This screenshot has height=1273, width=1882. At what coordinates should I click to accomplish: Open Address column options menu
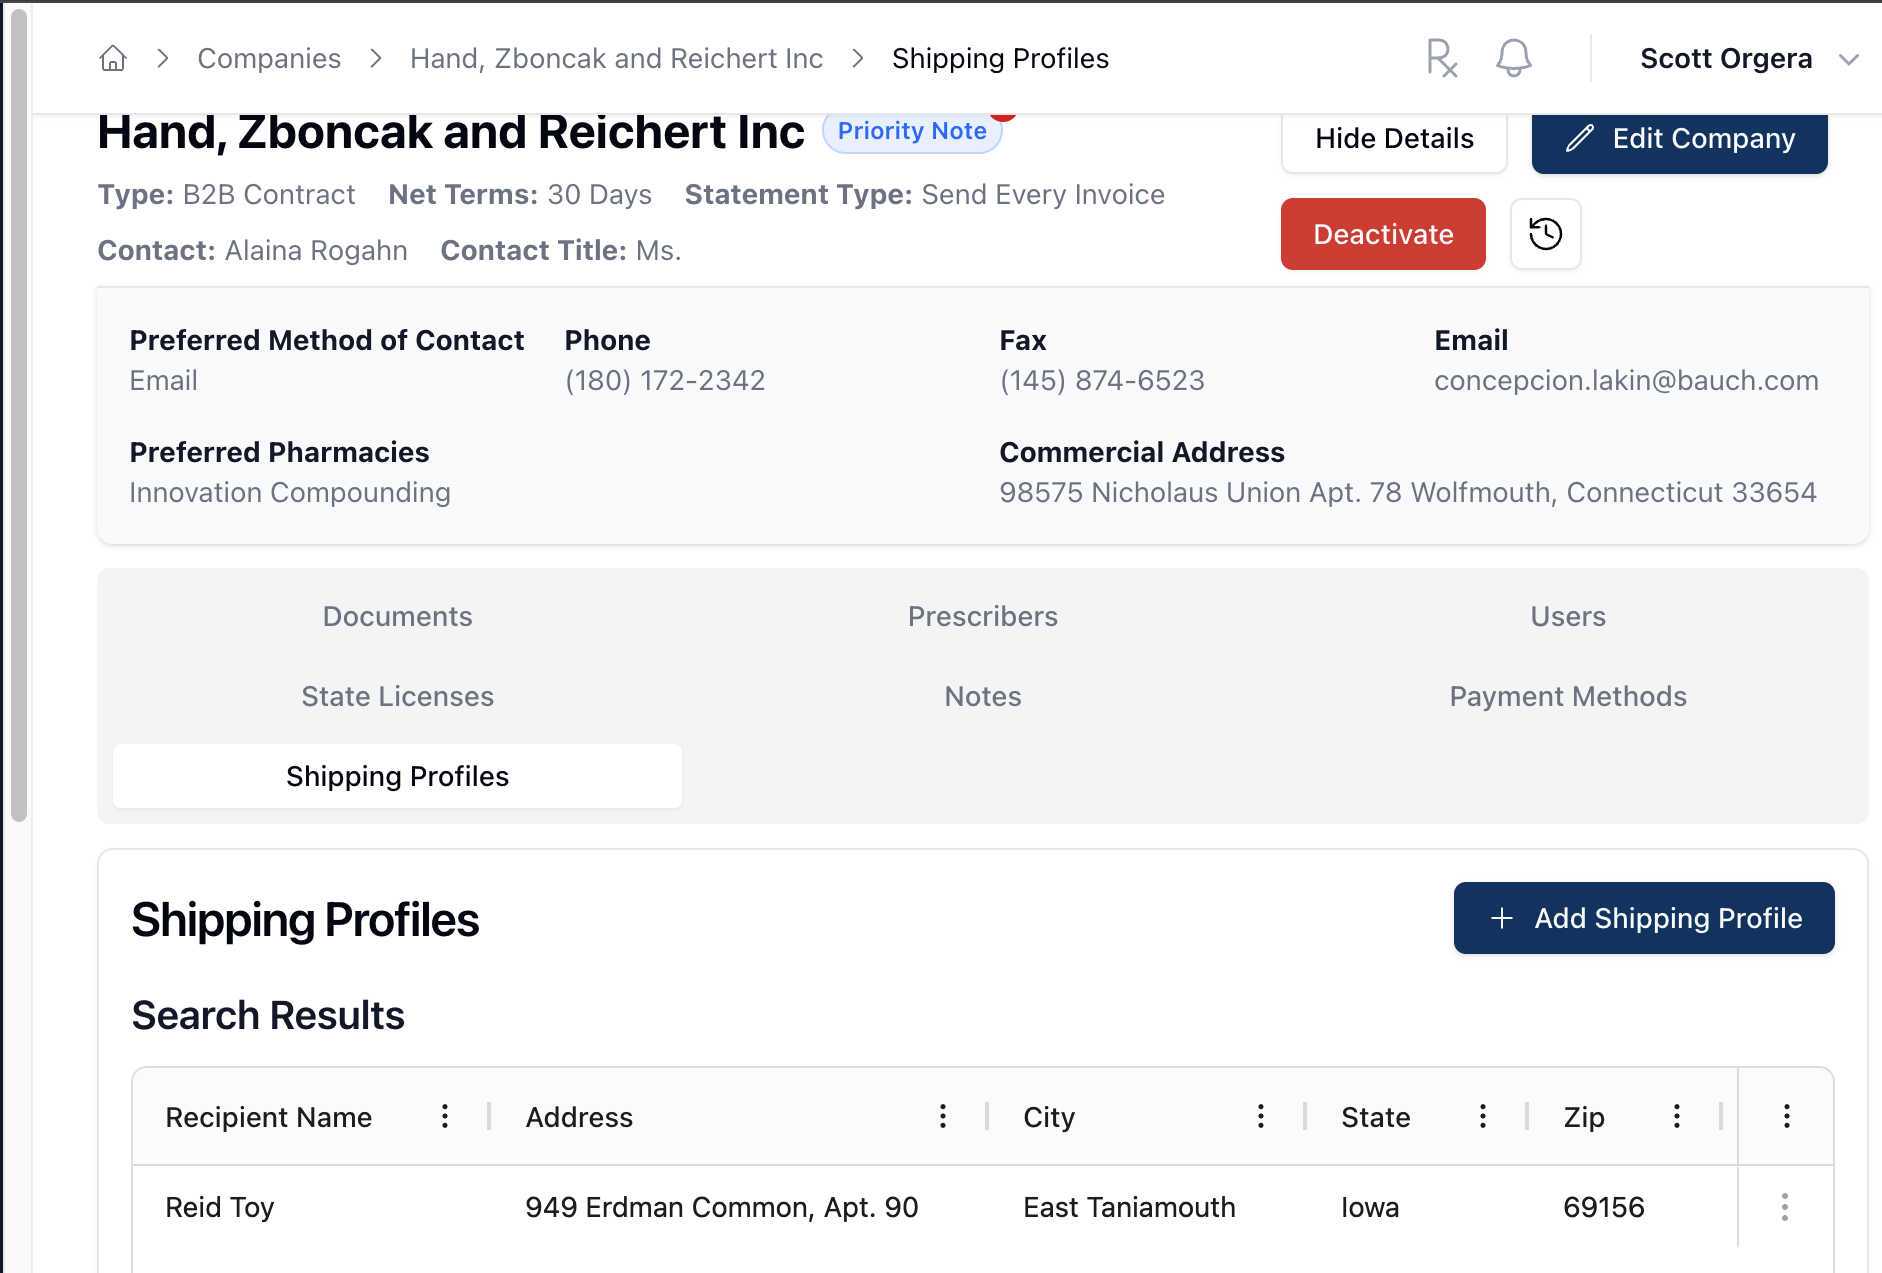(942, 1116)
